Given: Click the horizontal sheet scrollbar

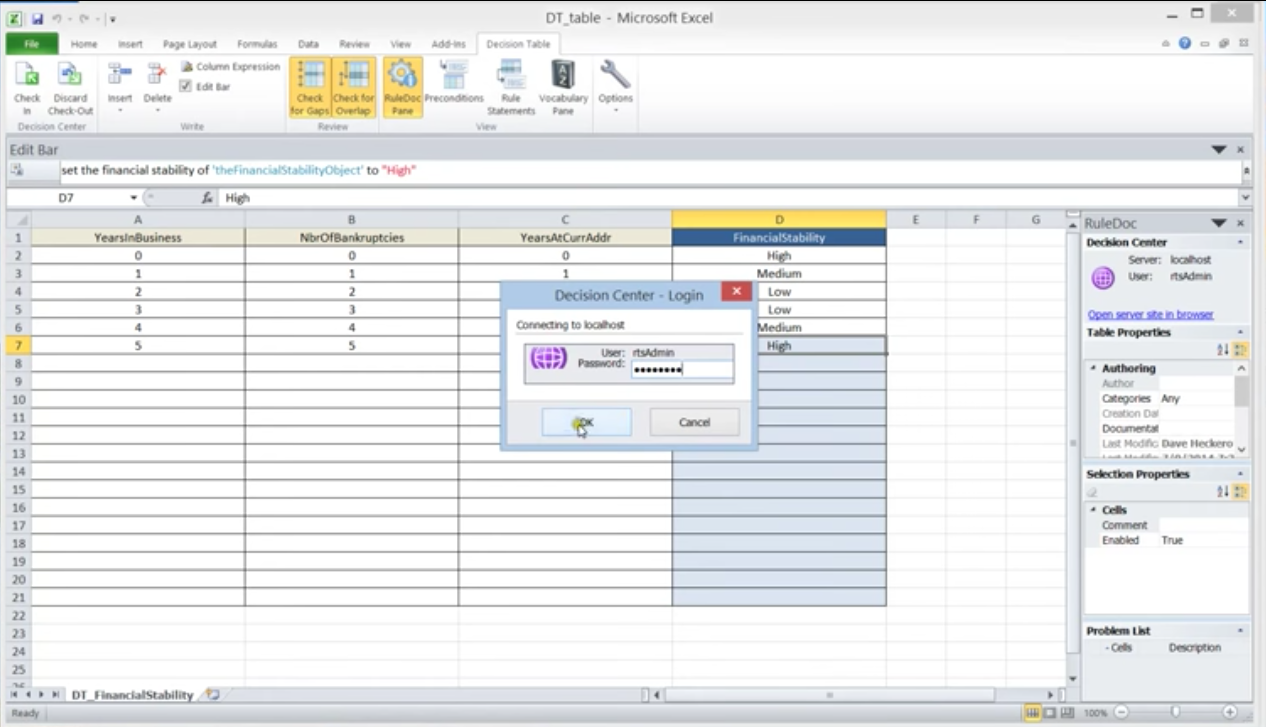Looking at the screenshot, I should (x=830, y=694).
